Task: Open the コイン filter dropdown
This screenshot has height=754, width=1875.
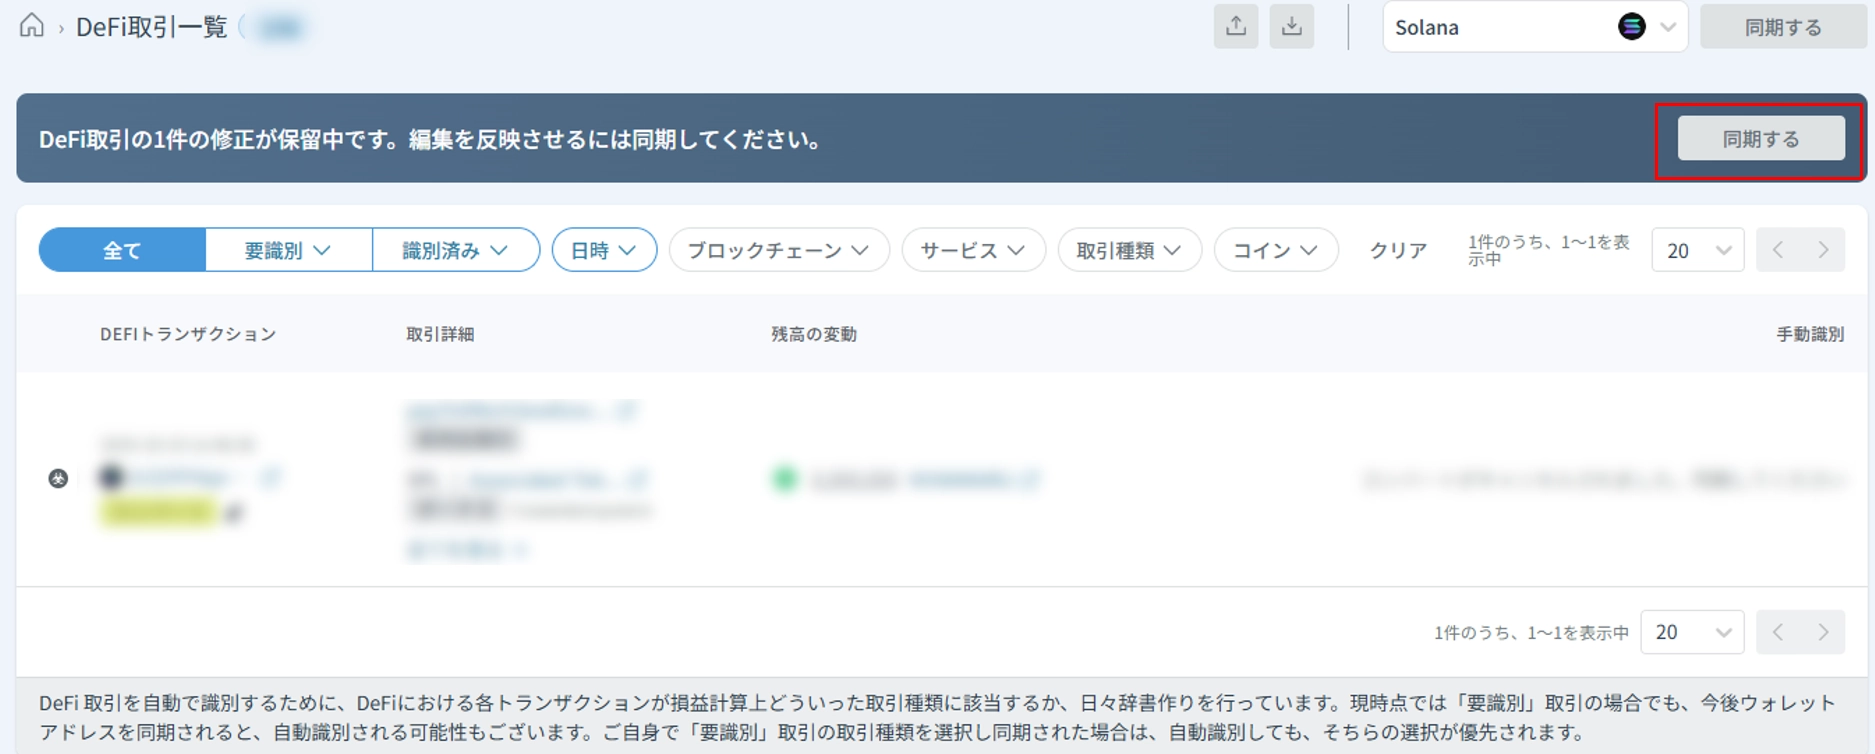Action: [x=1275, y=250]
